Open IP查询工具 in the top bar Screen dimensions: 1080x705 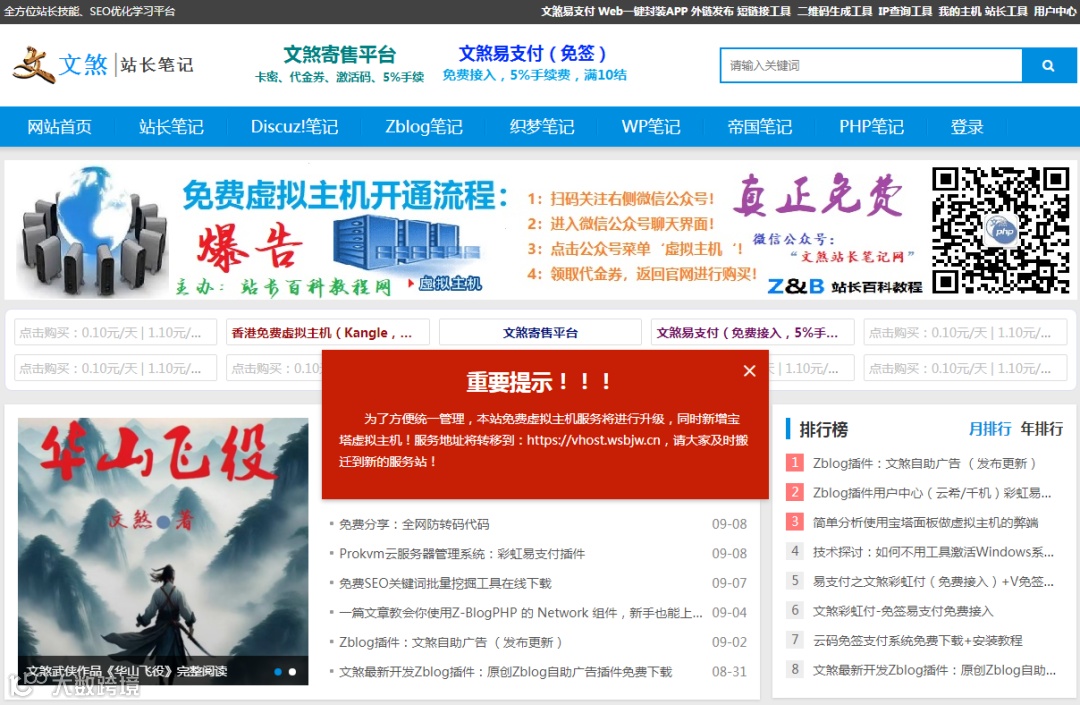(905, 11)
